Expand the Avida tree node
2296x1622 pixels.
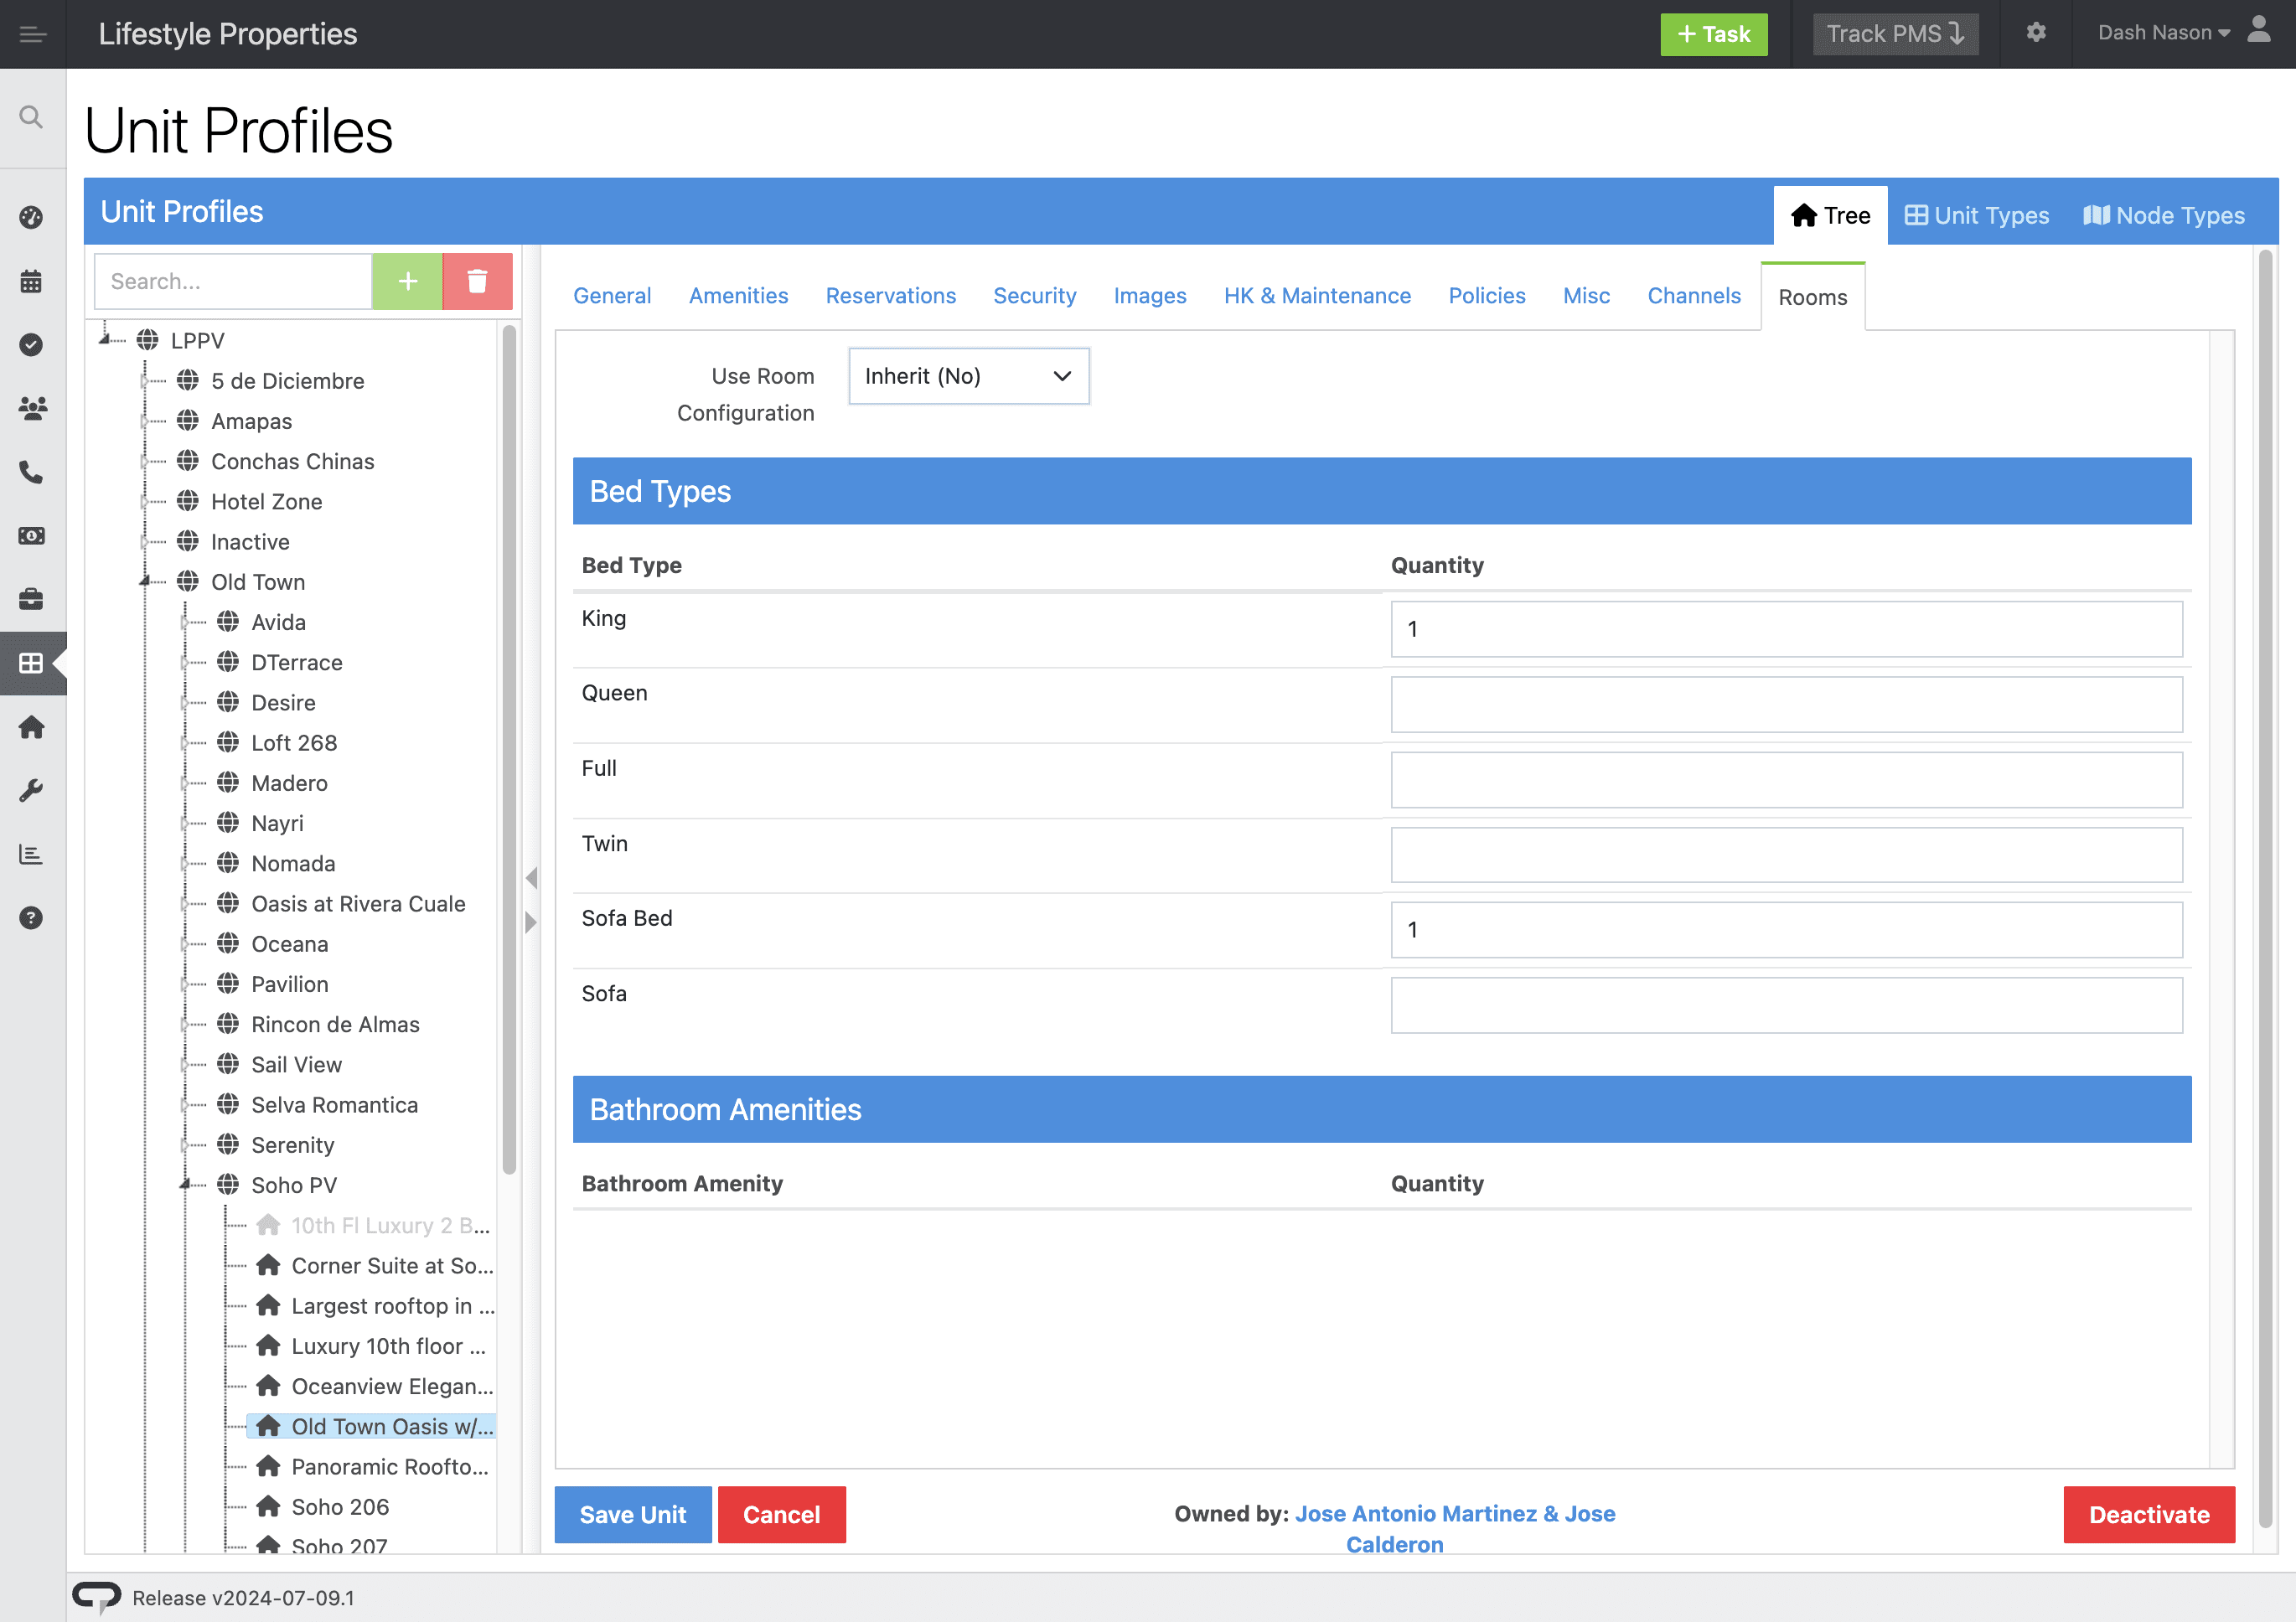[185, 622]
